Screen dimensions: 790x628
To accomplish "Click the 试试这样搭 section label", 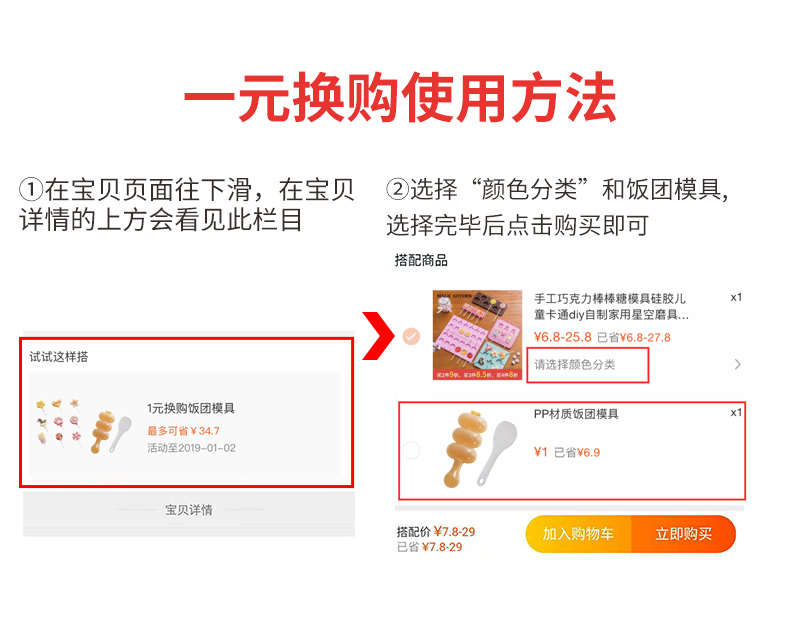I will tap(59, 357).
